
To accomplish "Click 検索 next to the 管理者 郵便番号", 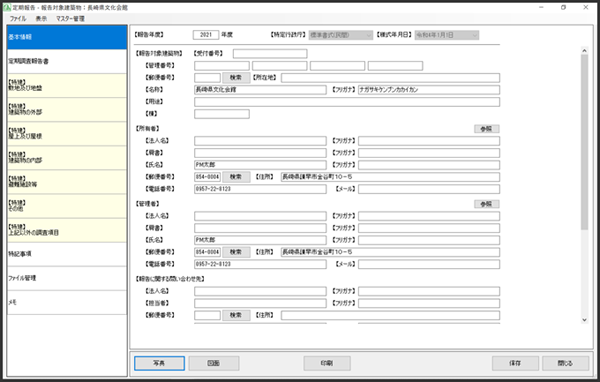I will 236,252.
